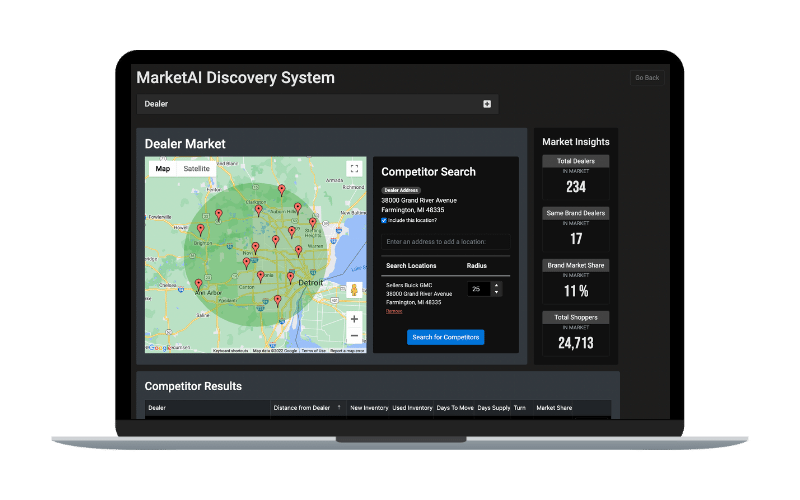
Task: Click Same Brand Dealers value 17
Action: pos(576,239)
